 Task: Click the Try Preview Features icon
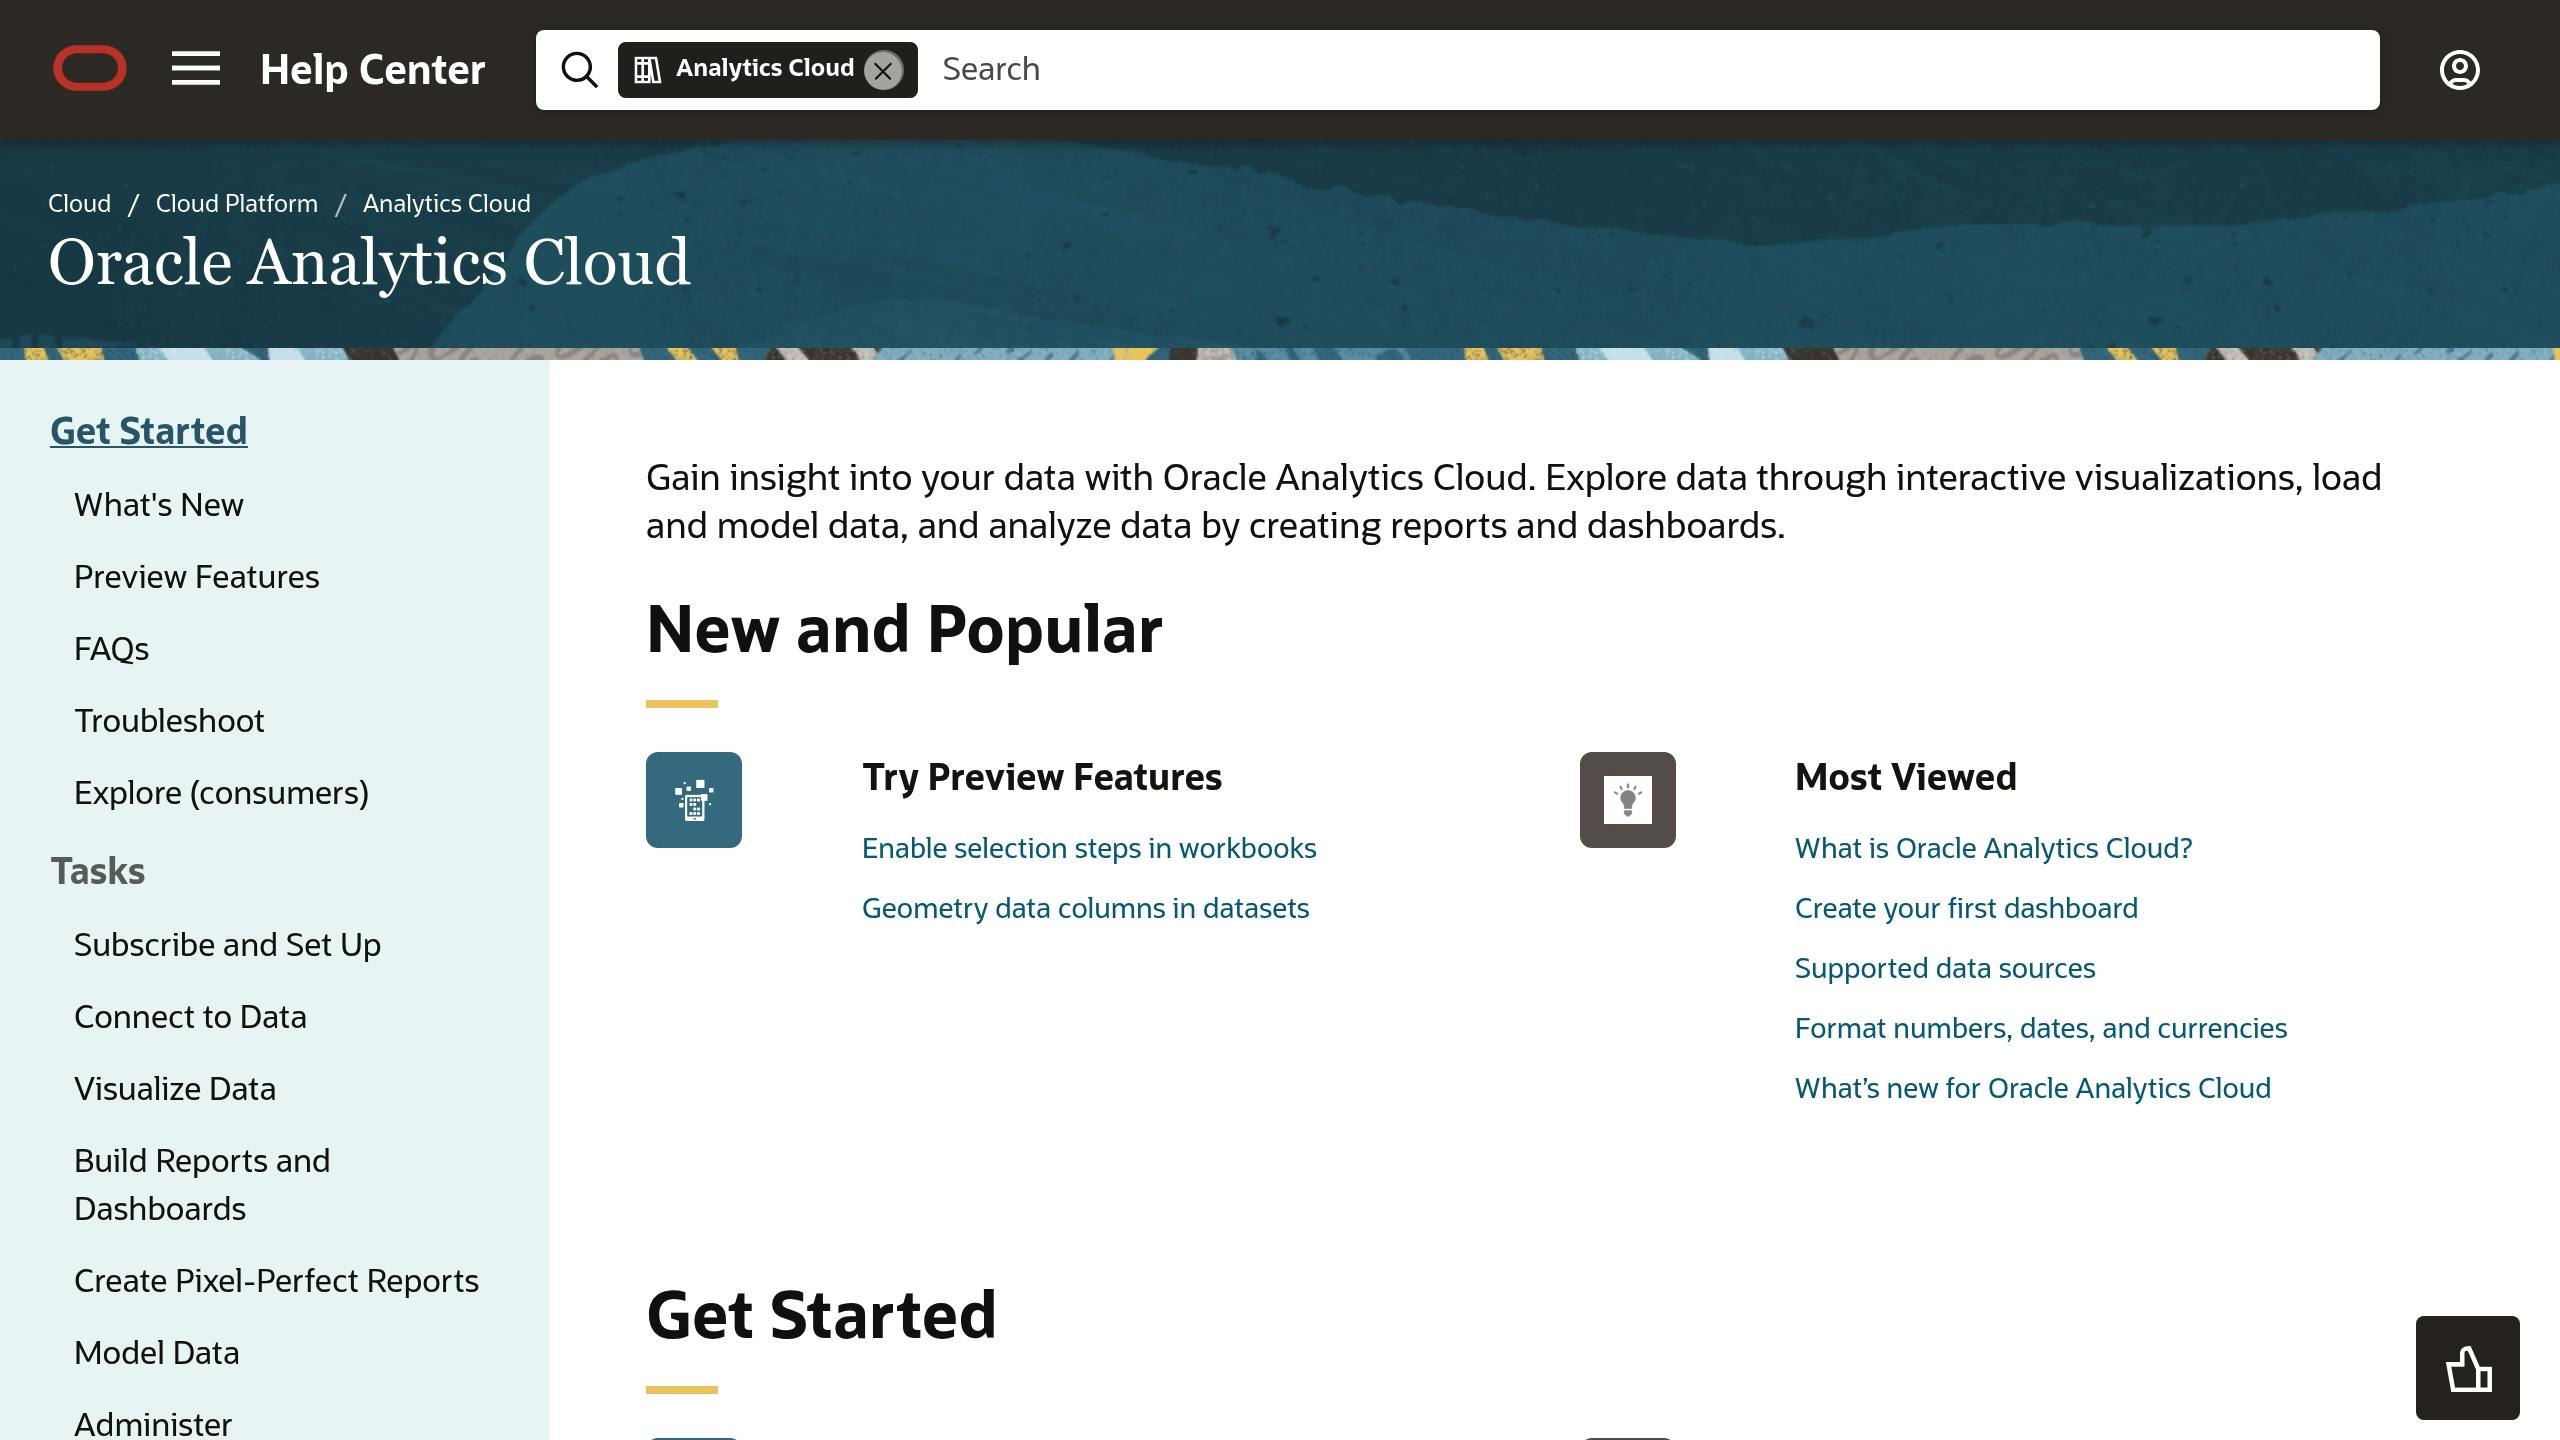[694, 800]
